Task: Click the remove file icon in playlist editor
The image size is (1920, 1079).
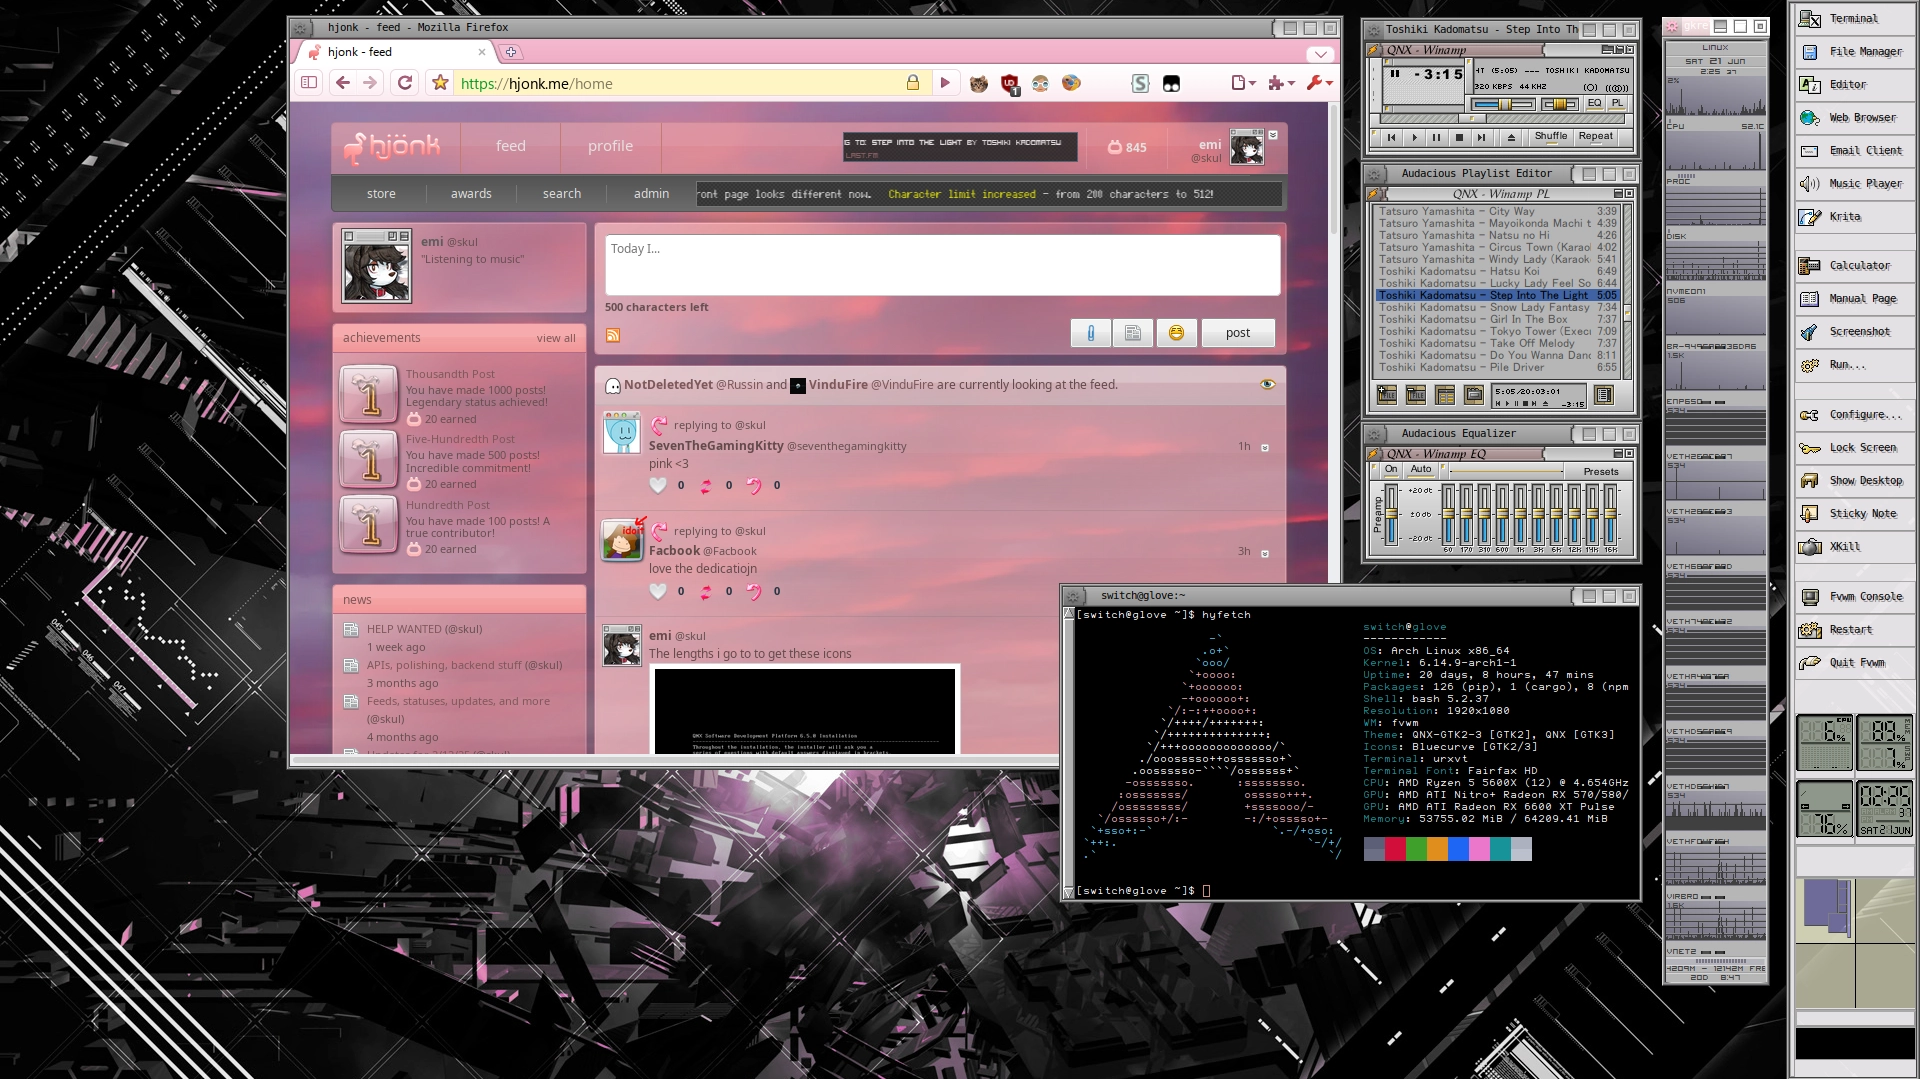Action: 1416,395
